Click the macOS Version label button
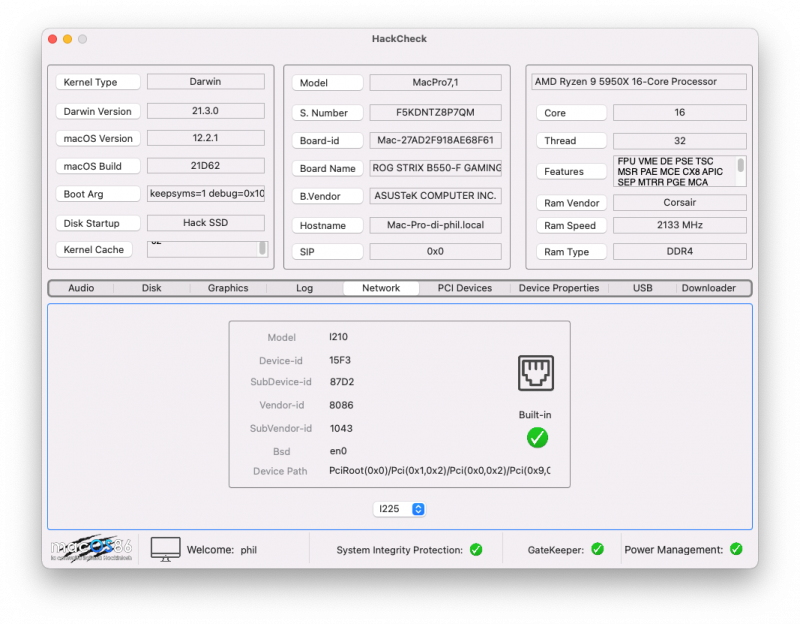800x624 pixels. pyautogui.click(x=97, y=138)
